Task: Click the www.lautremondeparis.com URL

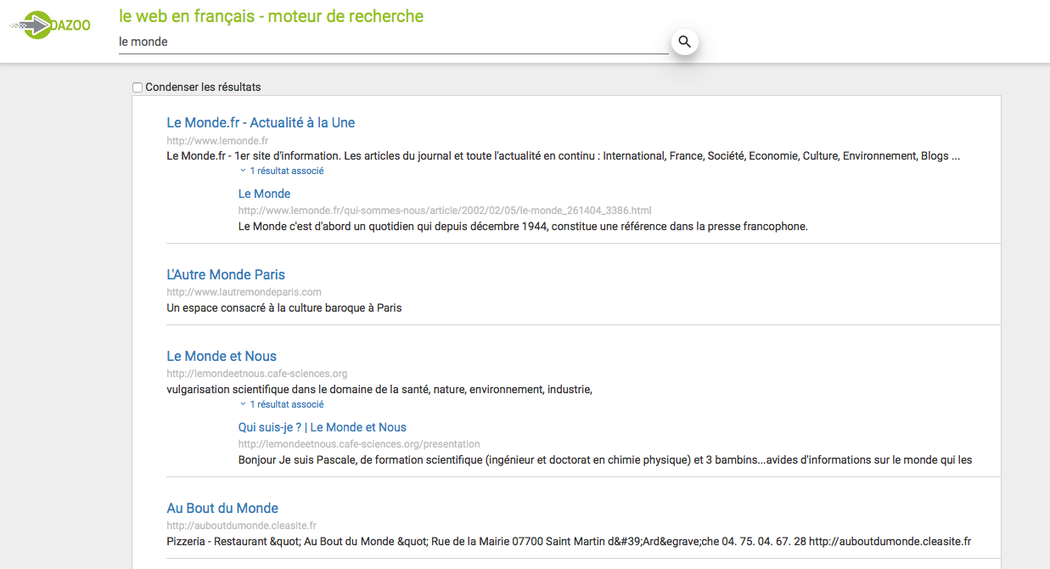Action: (x=244, y=292)
